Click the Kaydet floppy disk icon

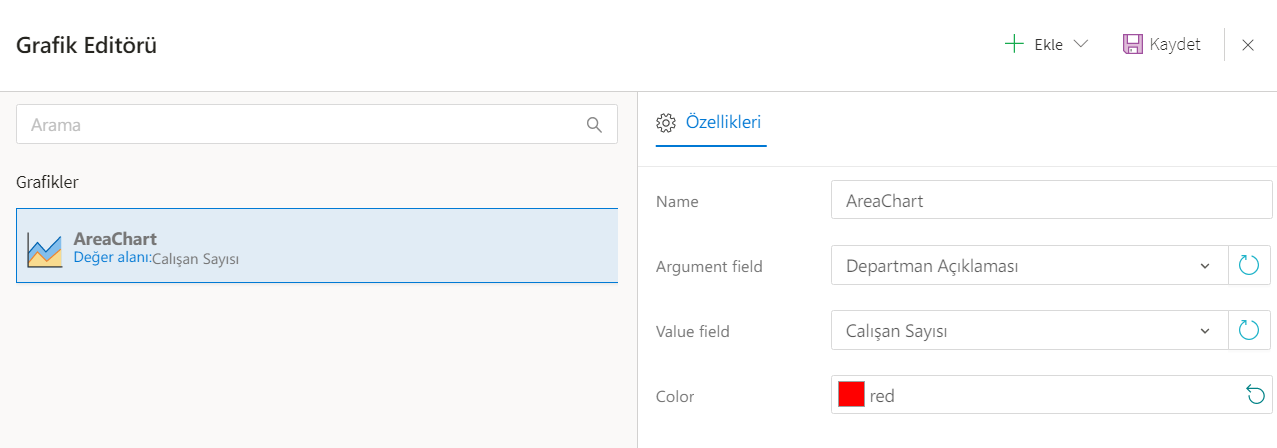pos(1132,44)
